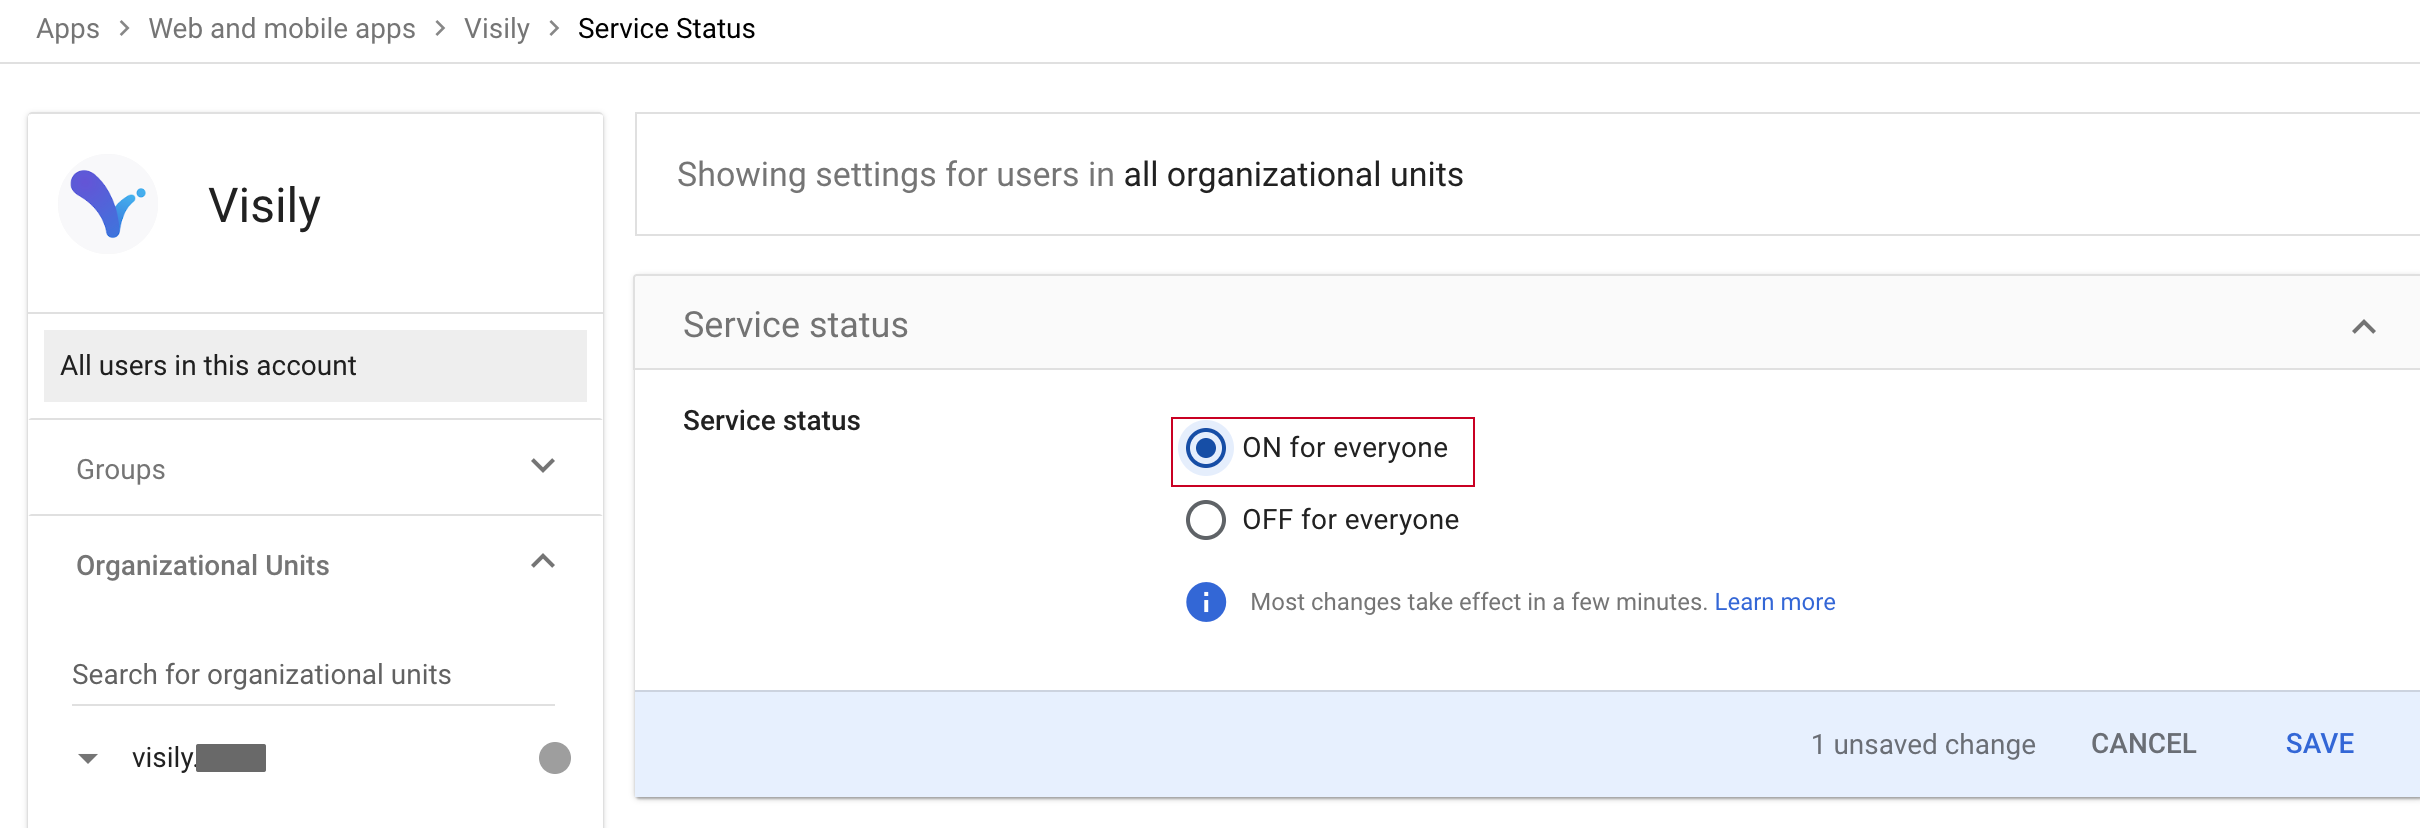Click the Service status panel header
The width and height of the screenshot is (2420, 828).
tap(1527, 323)
